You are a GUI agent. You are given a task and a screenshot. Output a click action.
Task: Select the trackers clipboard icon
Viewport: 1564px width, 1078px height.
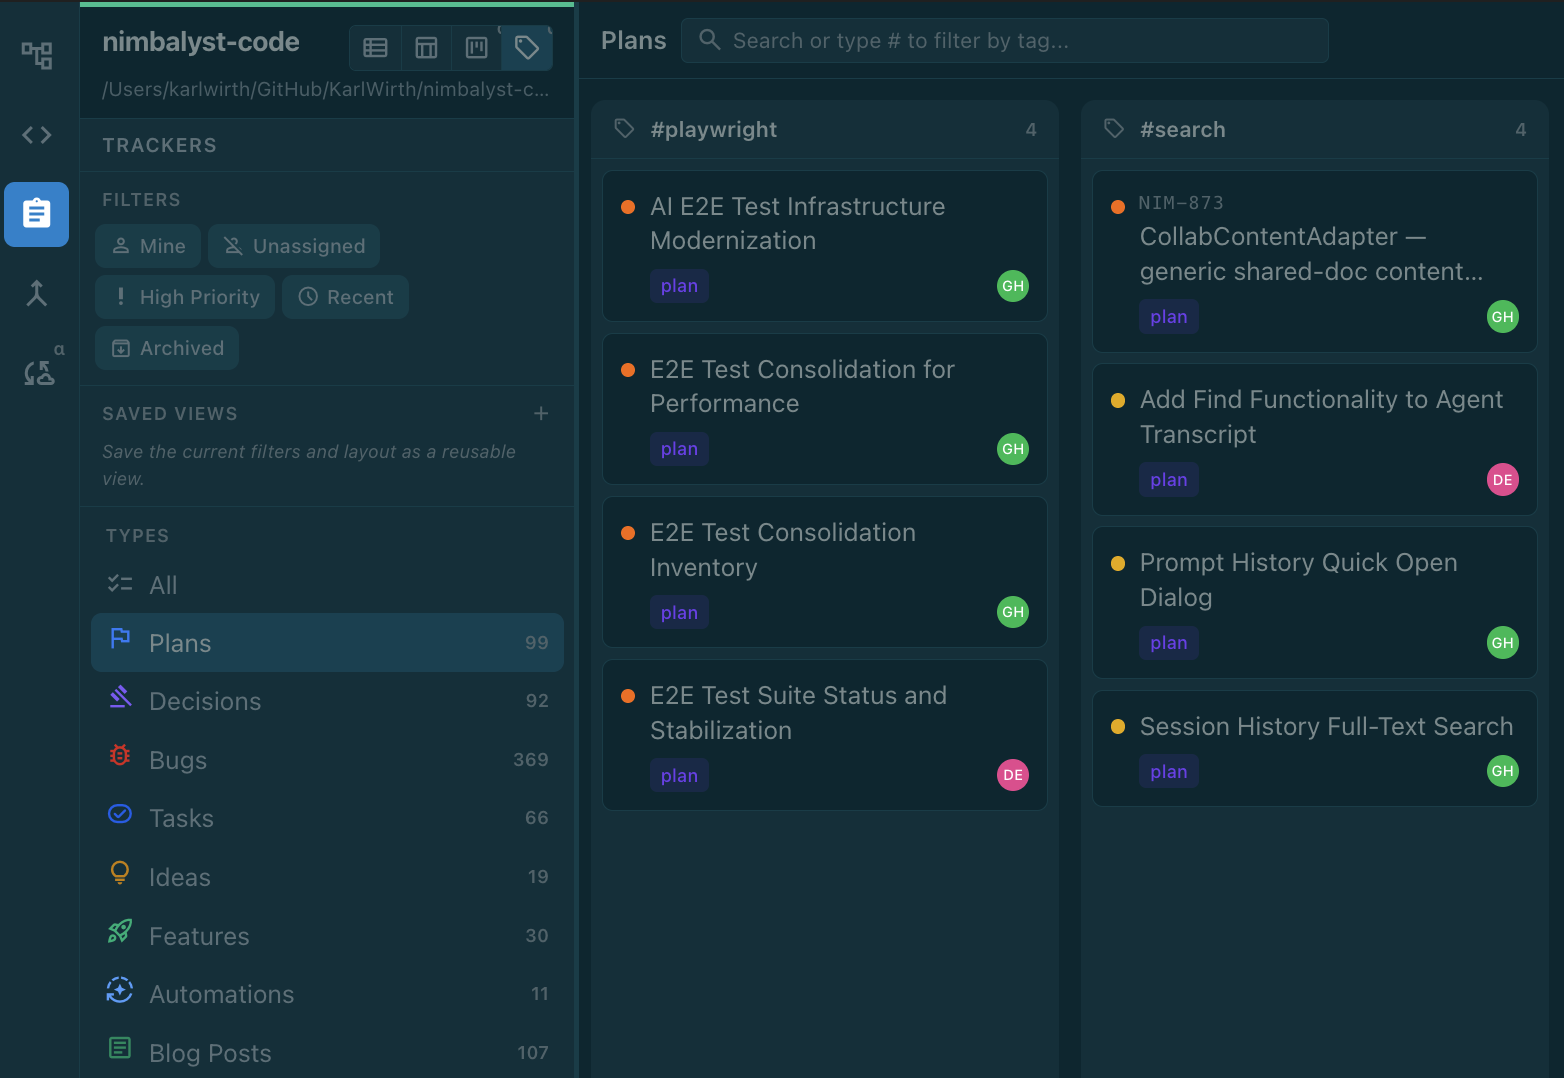pos(37,214)
